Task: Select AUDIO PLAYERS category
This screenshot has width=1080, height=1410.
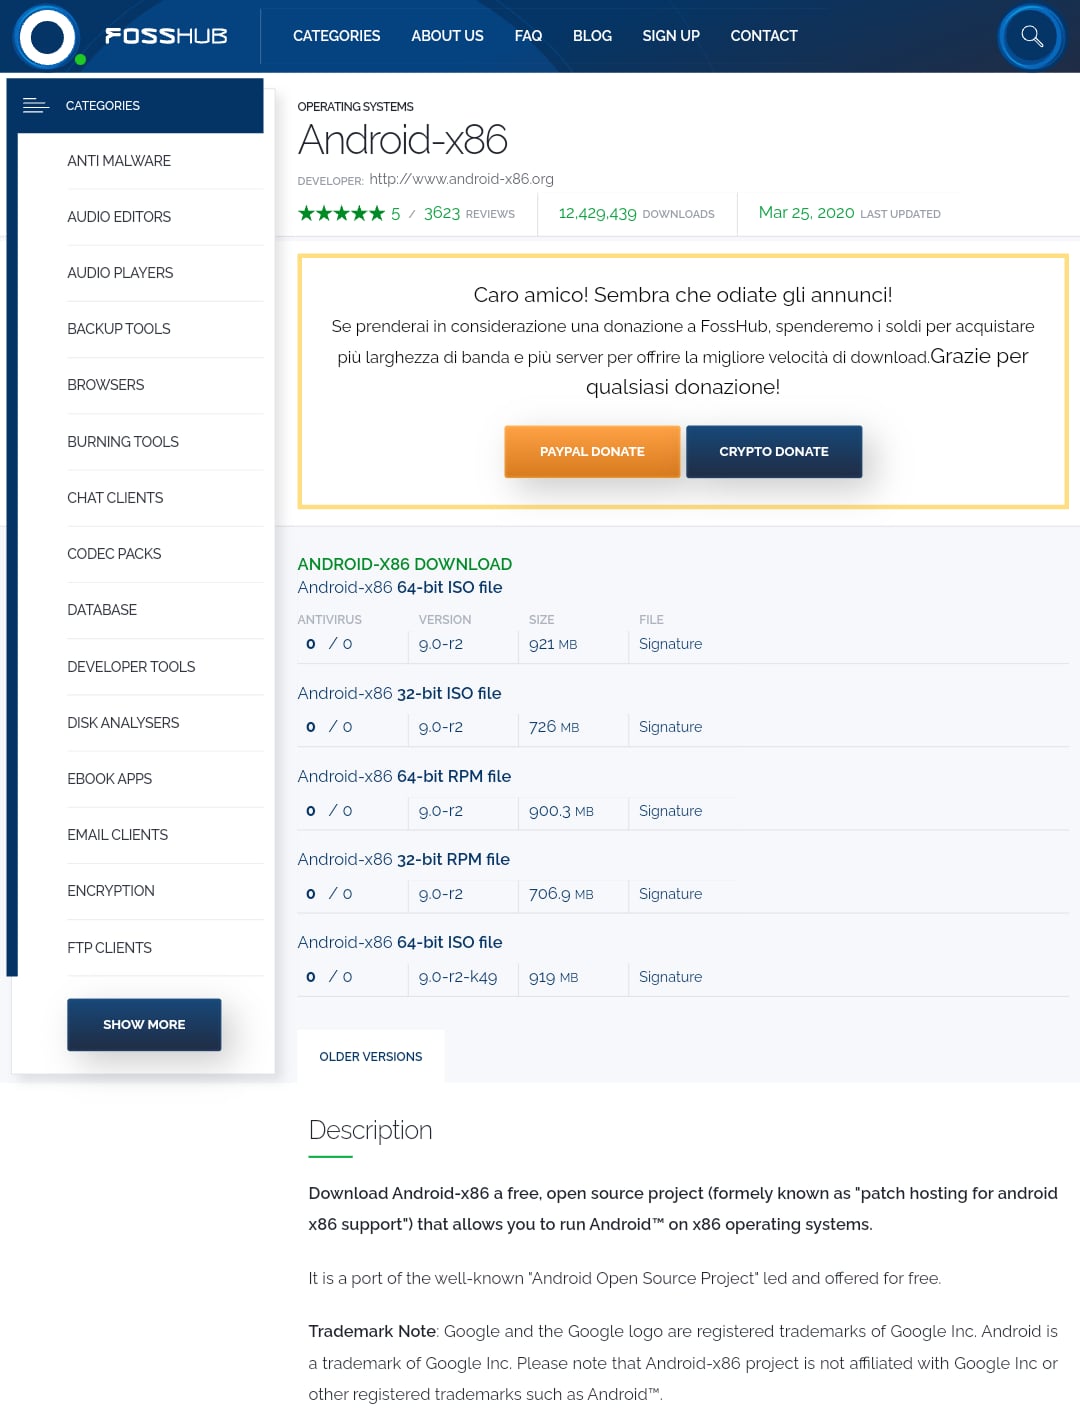Action: [x=120, y=273]
